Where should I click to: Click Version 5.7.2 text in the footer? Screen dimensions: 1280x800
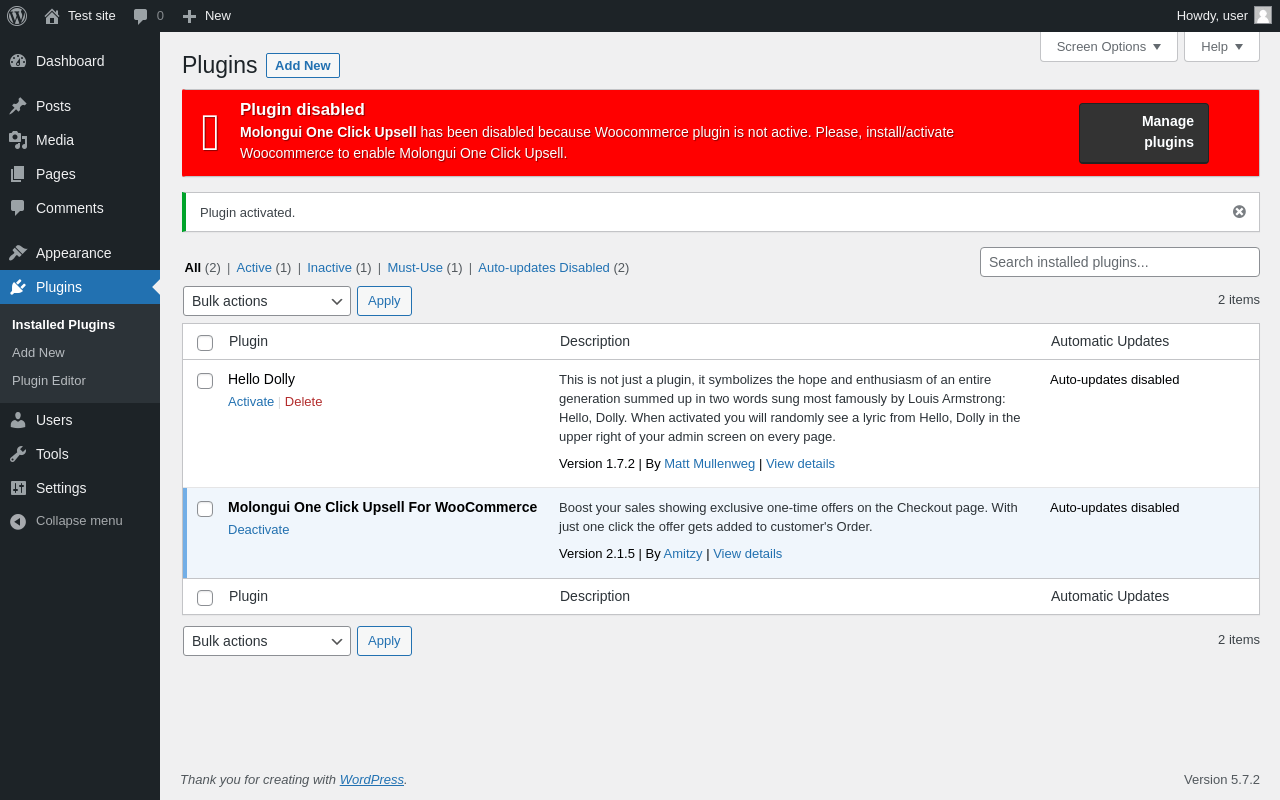point(1222,780)
